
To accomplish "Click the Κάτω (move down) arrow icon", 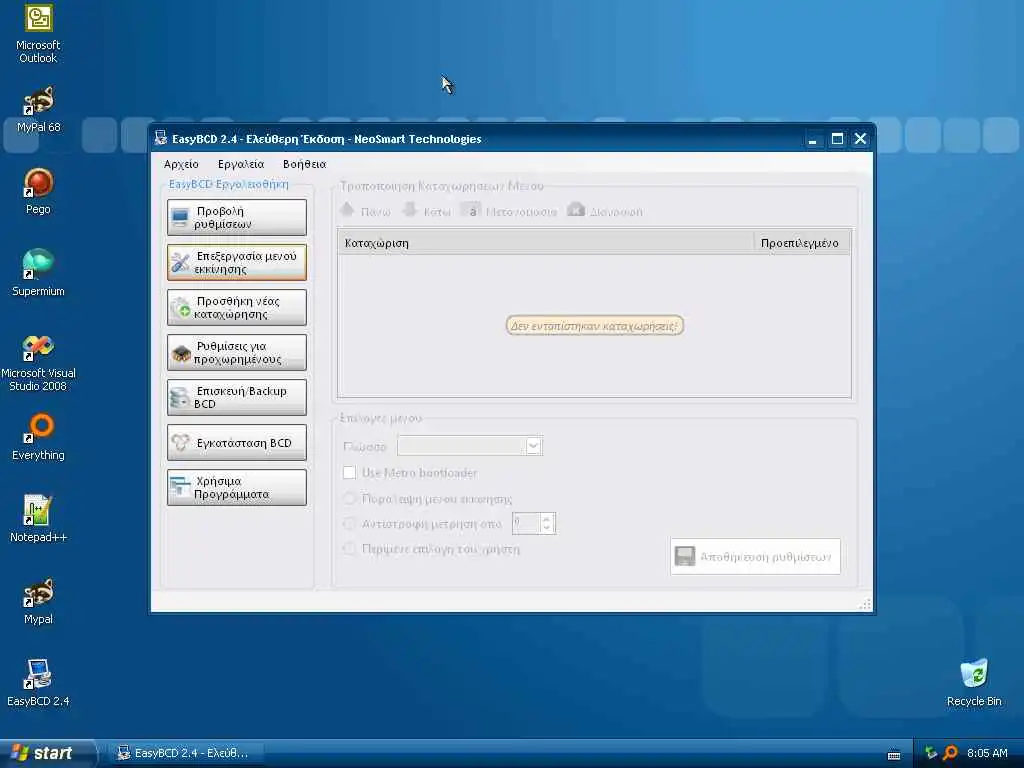I will pos(409,210).
